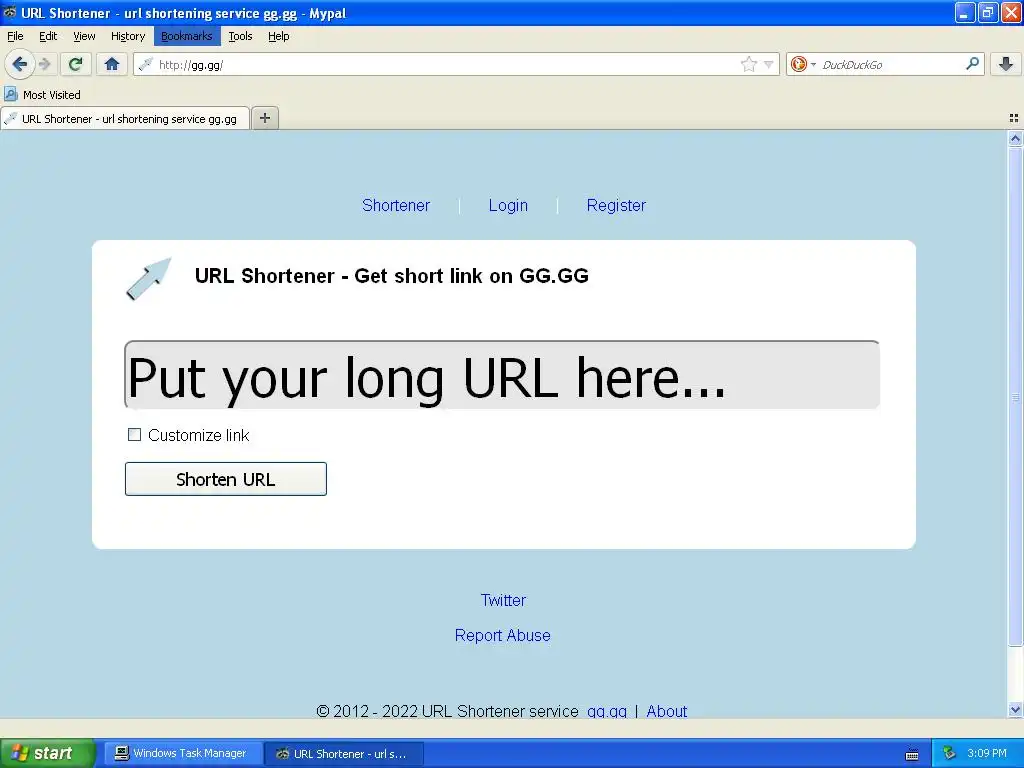The height and width of the screenshot is (768, 1024).
Task: Bookmark this page with the star icon
Action: 748,64
